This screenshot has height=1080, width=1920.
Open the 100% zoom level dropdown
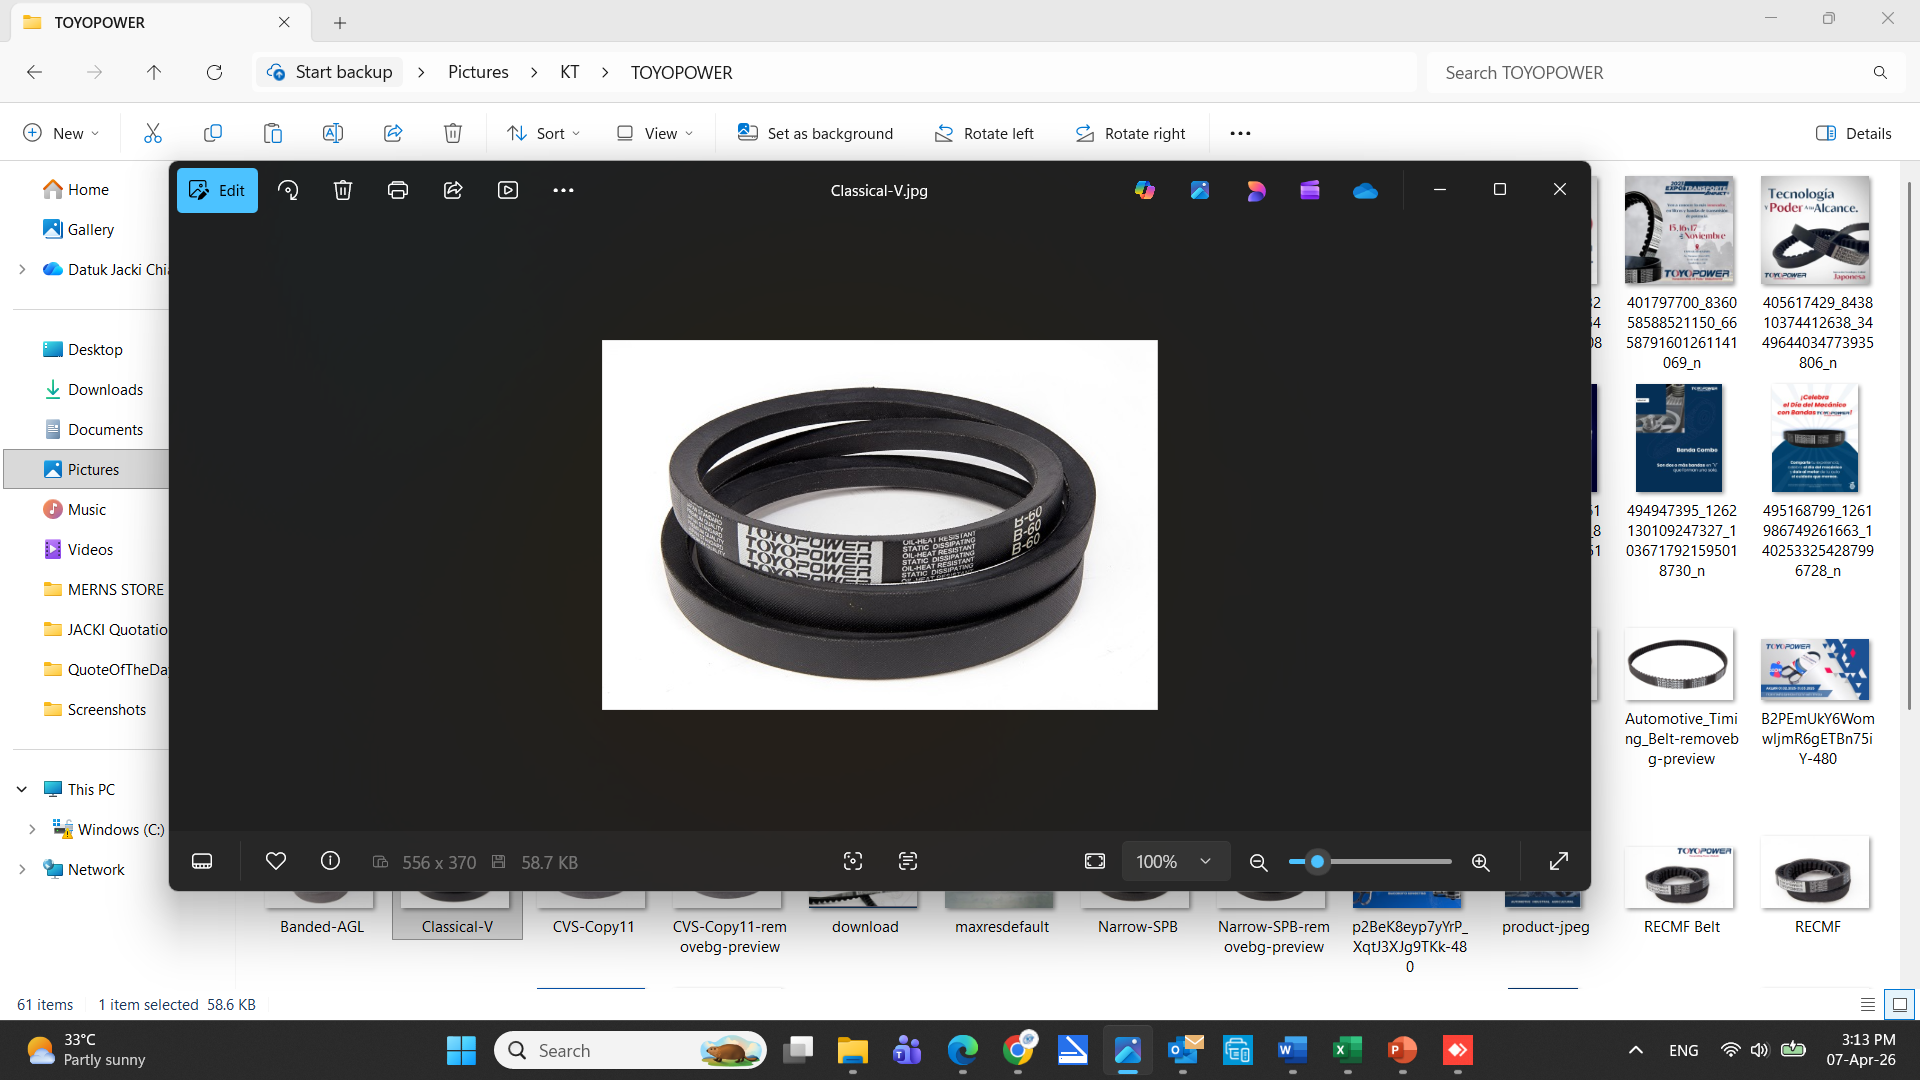coord(1174,861)
